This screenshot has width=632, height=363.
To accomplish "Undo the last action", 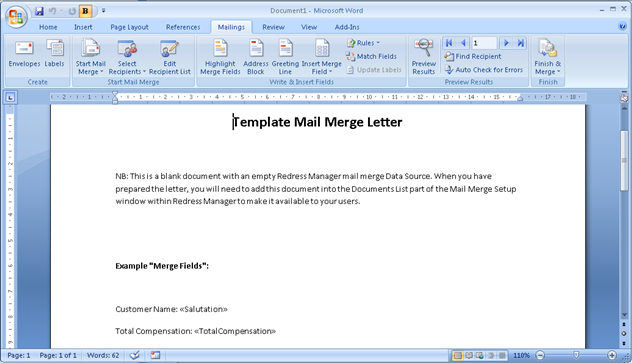I will (52, 11).
